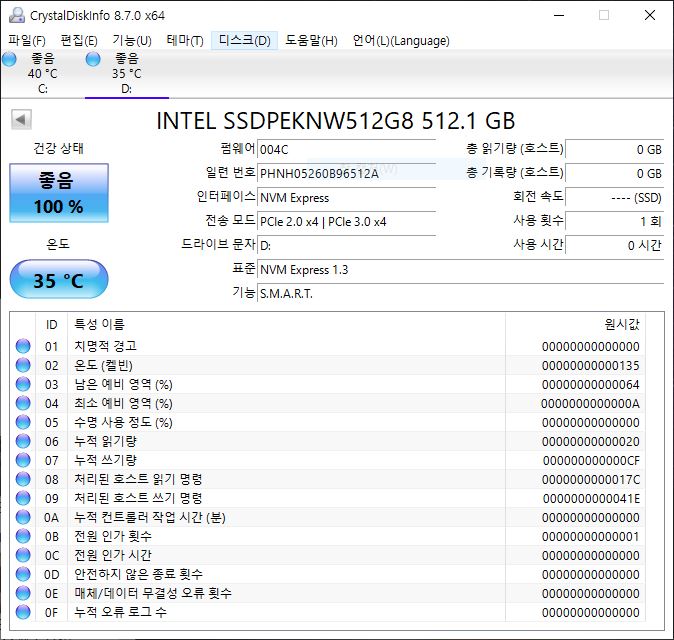Screen dimensions: 674x640
Task: Click the rotation rate value ---- (SSD)
Action: coord(615,198)
